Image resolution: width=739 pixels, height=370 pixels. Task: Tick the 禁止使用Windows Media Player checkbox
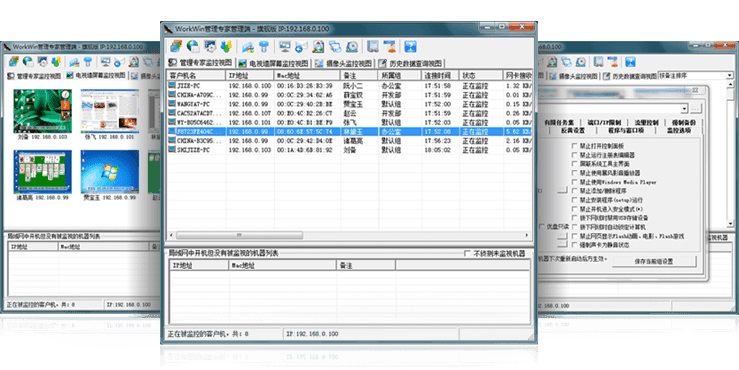(574, 182)
